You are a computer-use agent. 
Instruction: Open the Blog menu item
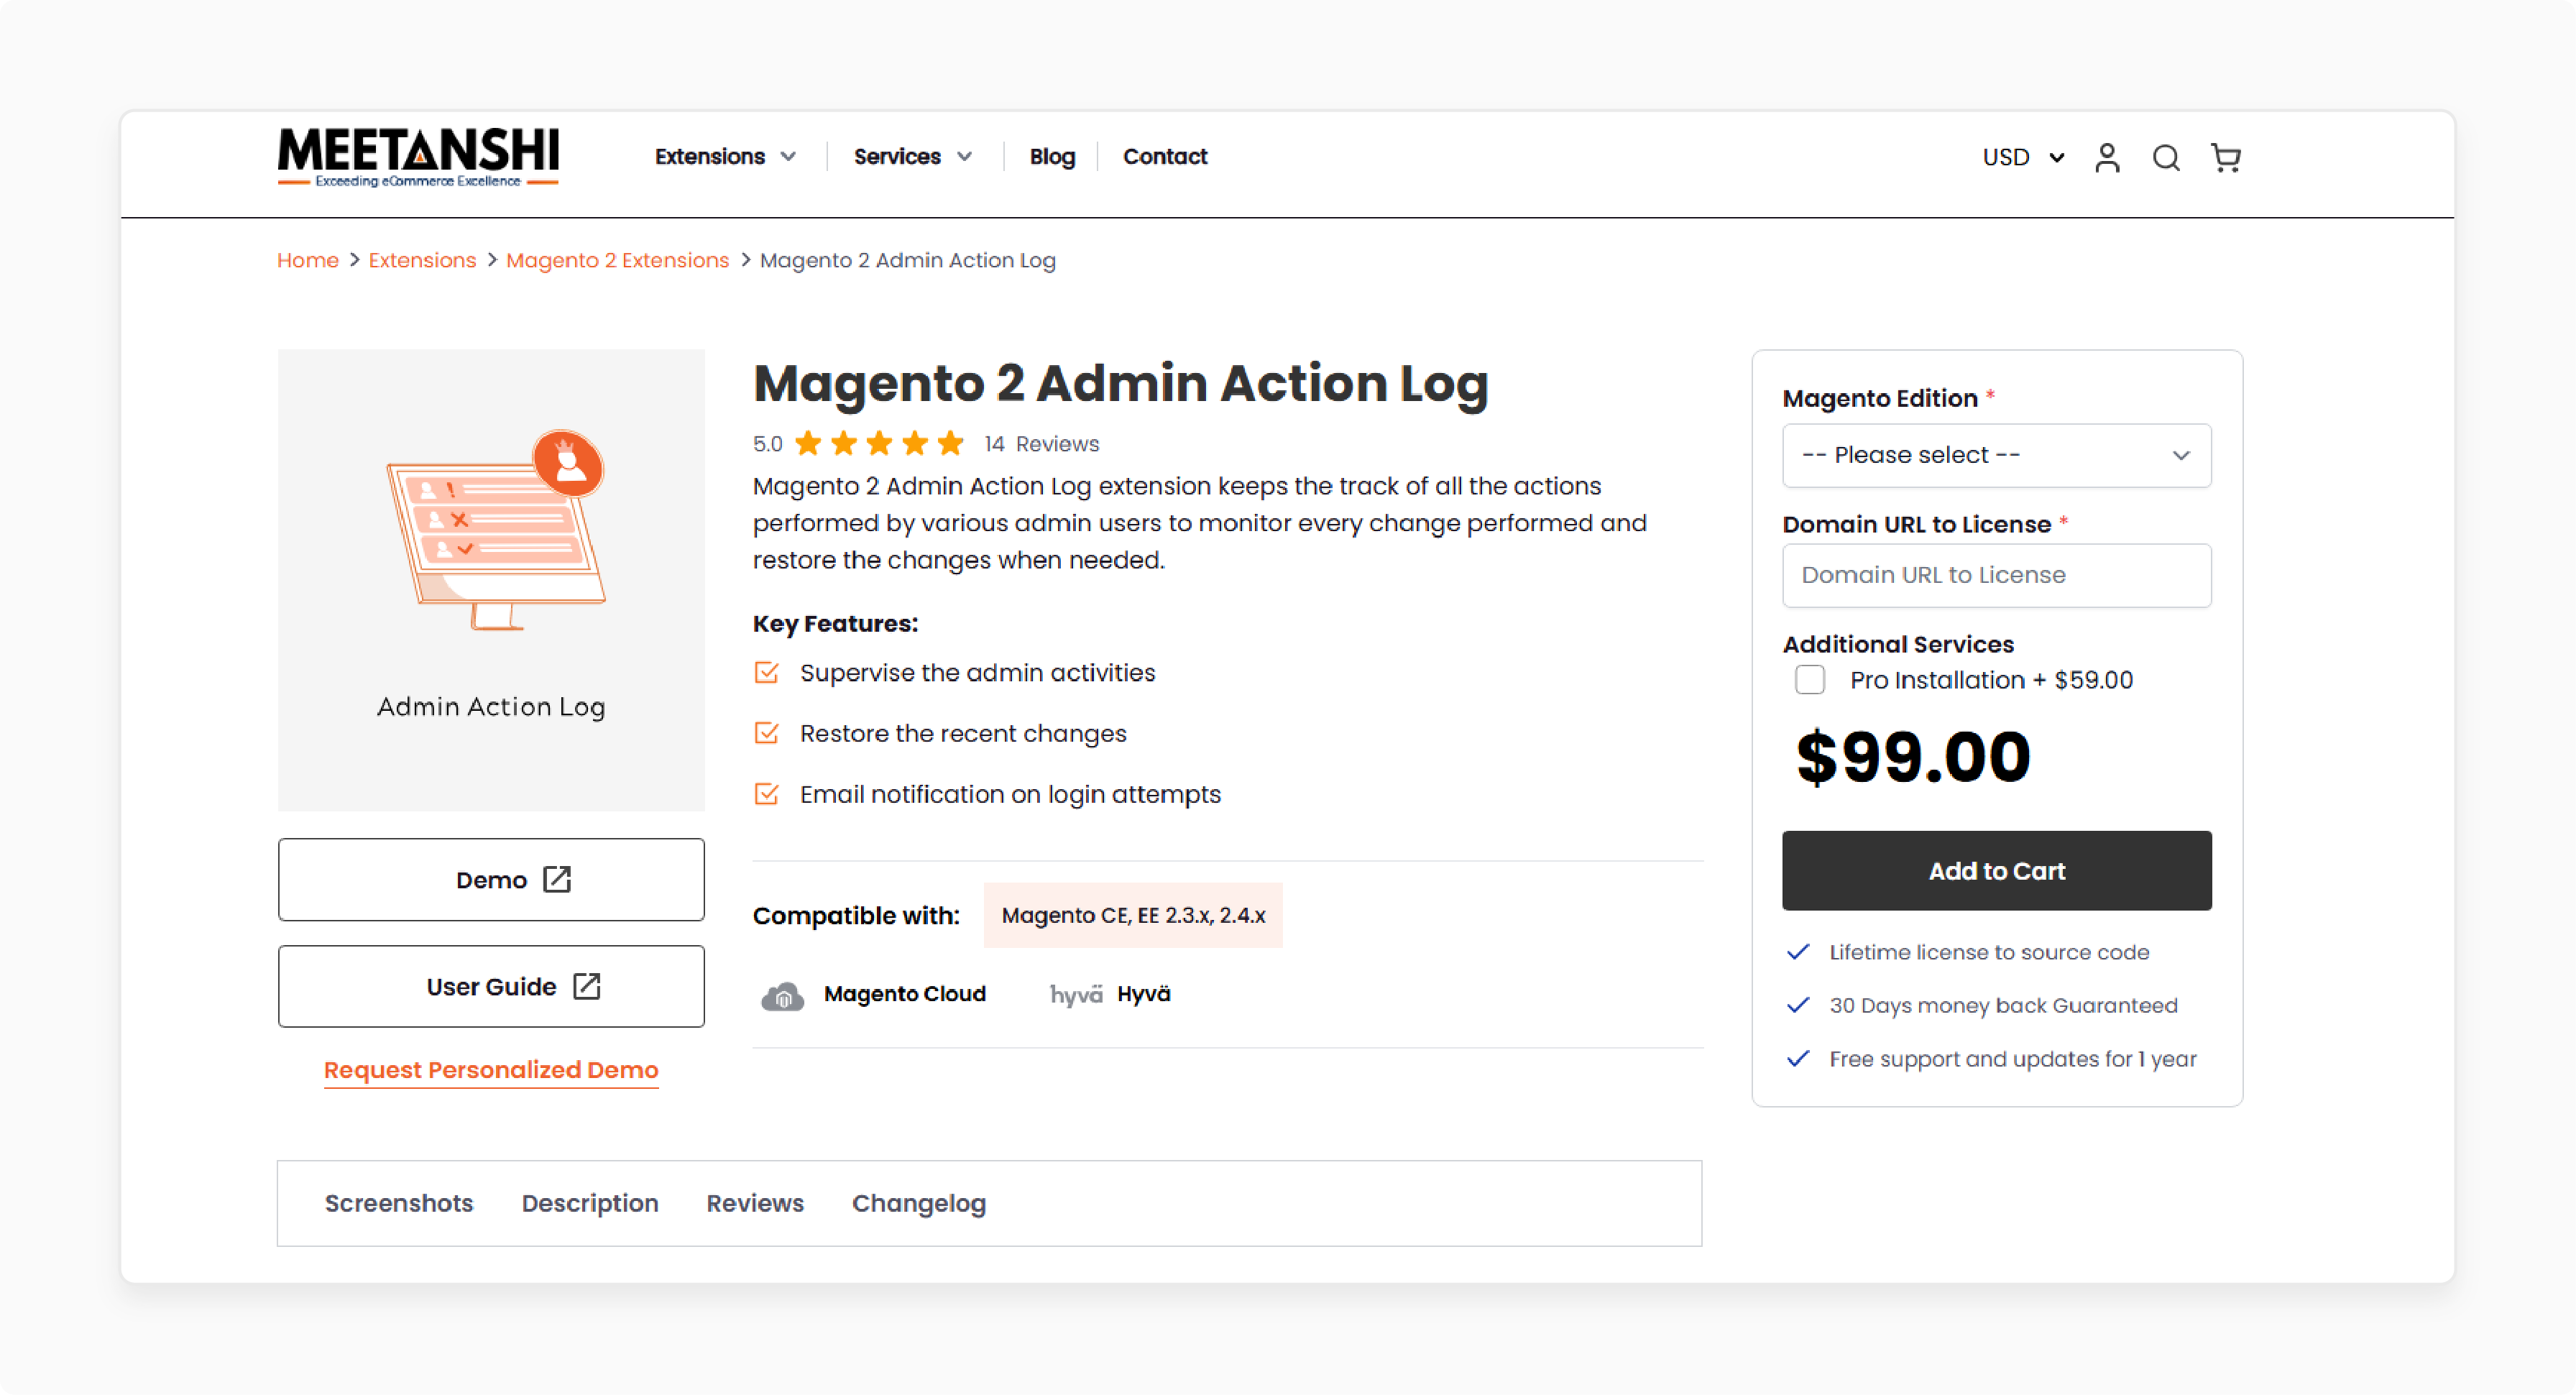pos(1052,157)
